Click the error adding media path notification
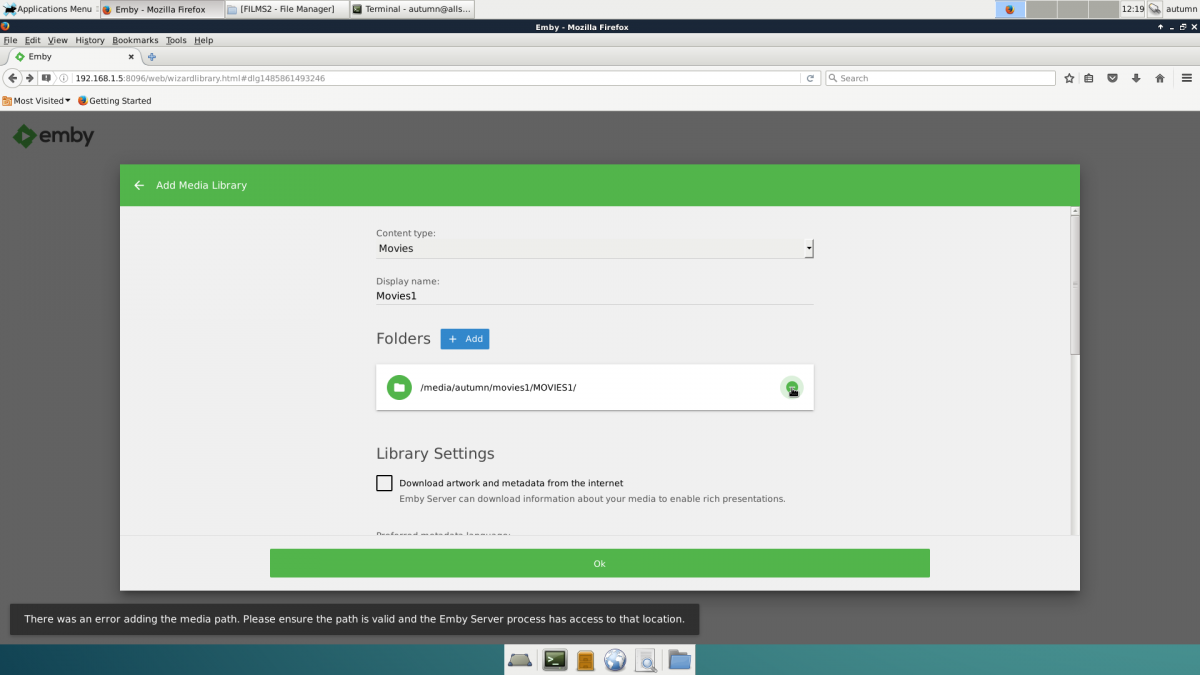The image size is (1200, 675). coord(355,619)
